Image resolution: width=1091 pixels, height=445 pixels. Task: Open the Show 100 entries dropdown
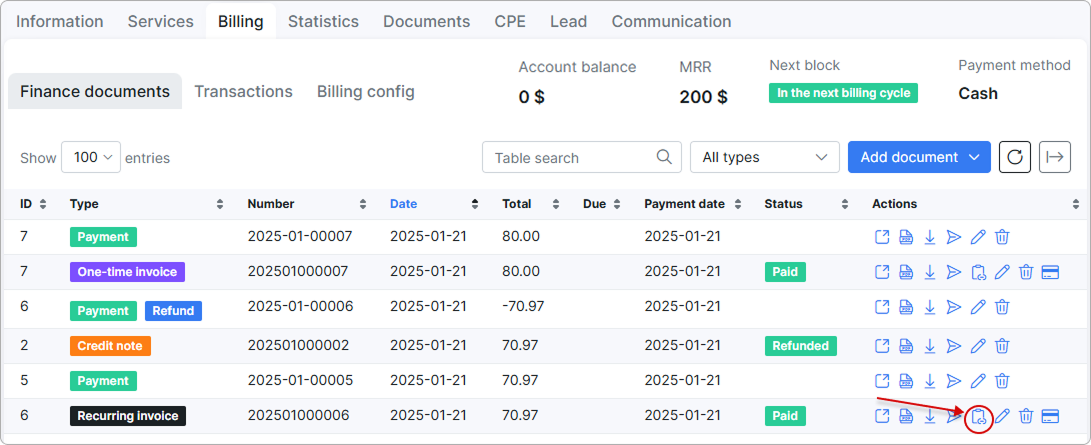point(91,157)
